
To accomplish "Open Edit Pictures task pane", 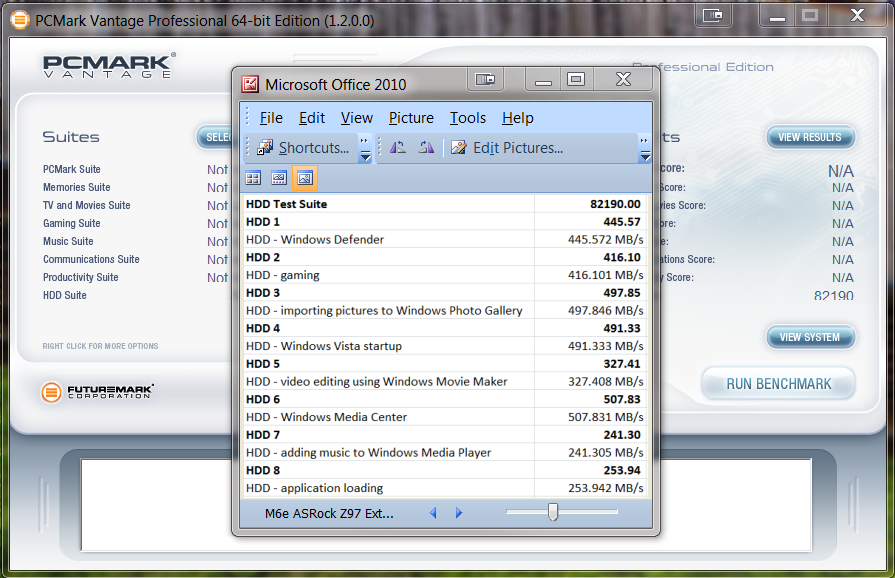I will click(507, 148).
